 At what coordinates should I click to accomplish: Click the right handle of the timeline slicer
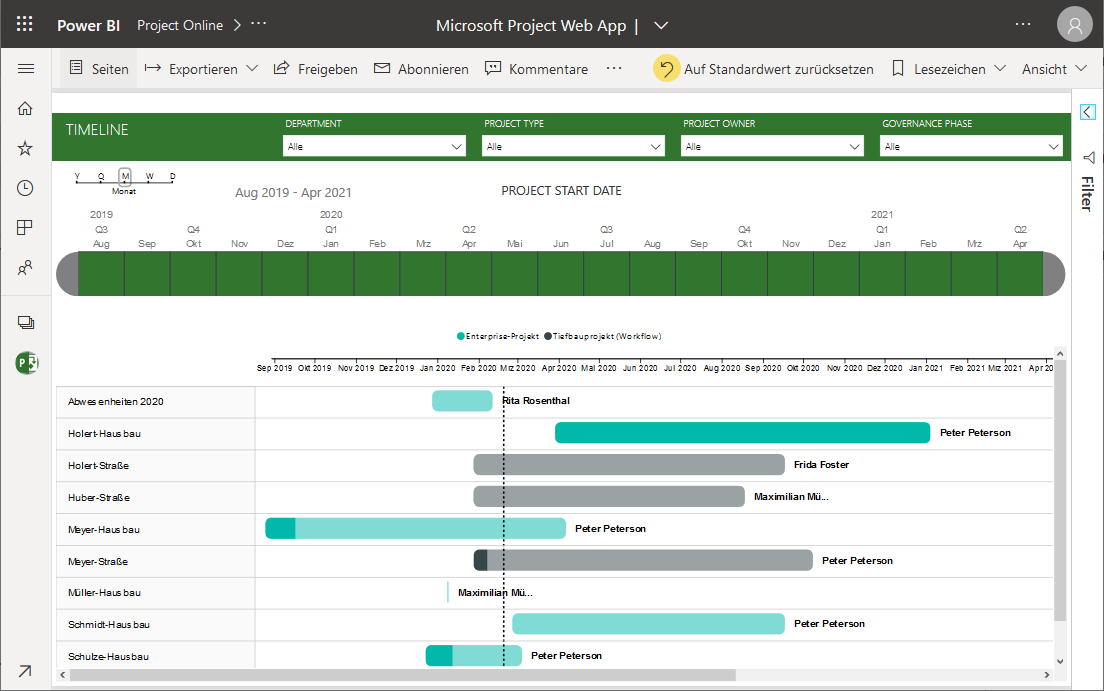click(1054, 274)
